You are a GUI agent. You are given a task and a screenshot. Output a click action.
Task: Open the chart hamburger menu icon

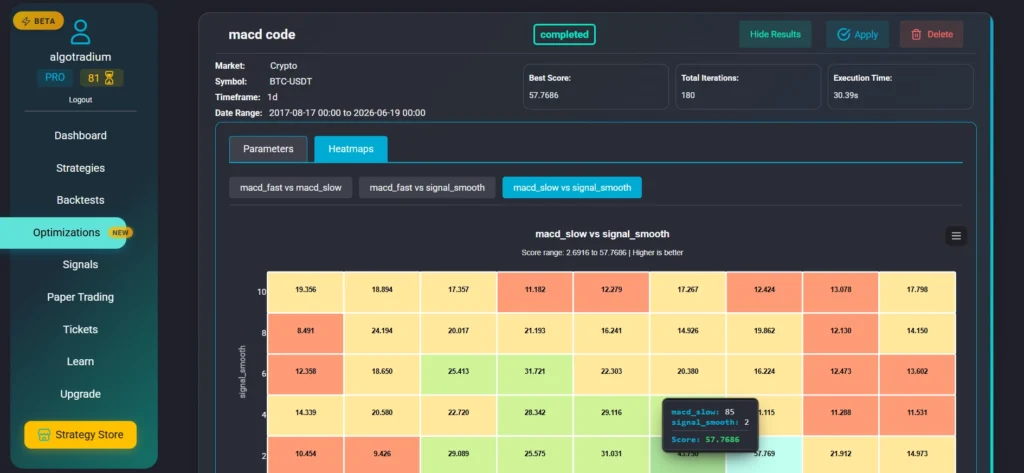tap(956, 236)
